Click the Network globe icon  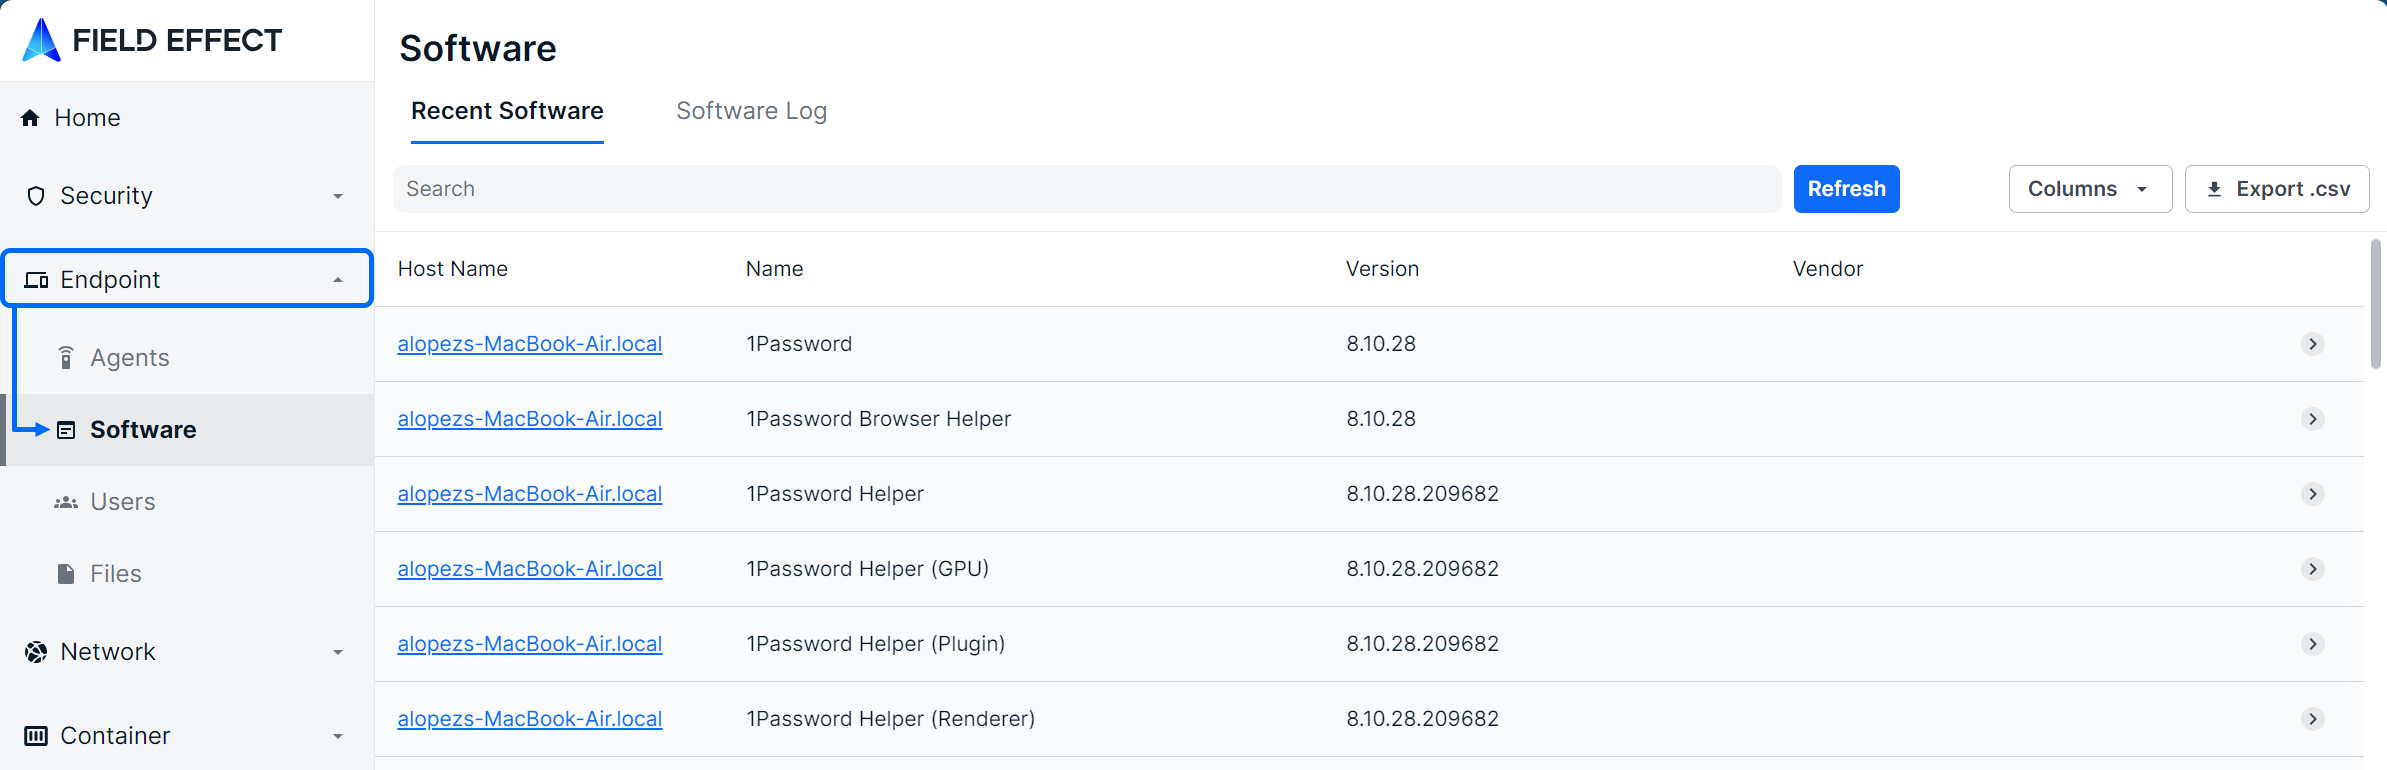pos(36,652)
